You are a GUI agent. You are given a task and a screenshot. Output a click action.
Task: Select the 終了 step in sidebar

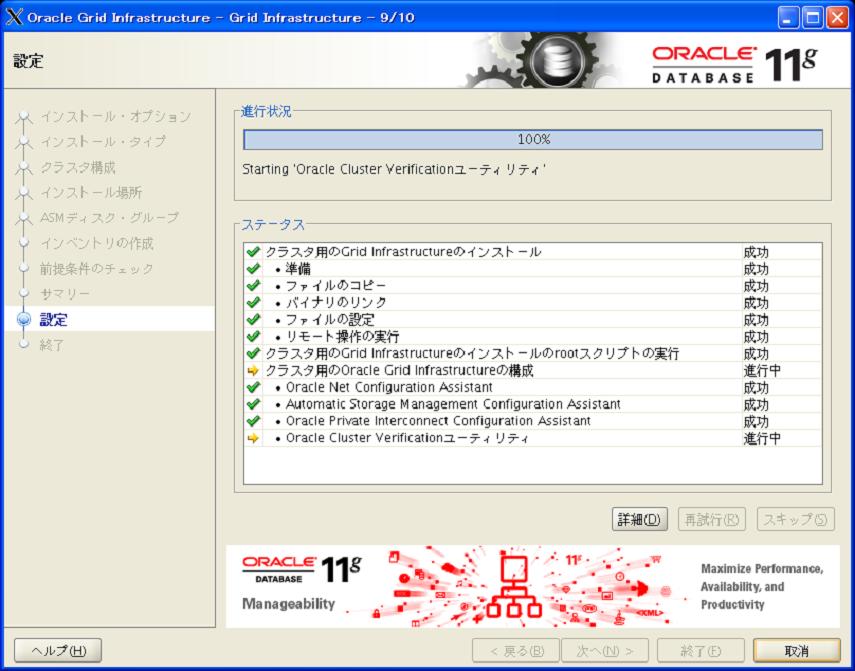(x=52, y=345)
